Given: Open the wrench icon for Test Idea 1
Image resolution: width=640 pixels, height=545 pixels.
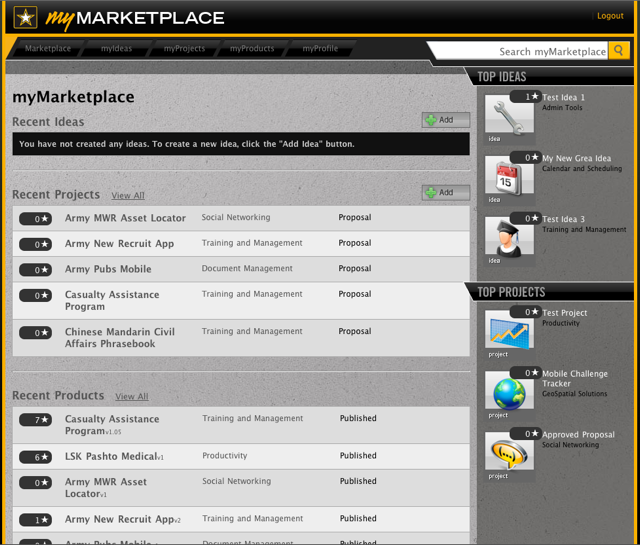Looking at the screenshot, I should click(509, 120).
